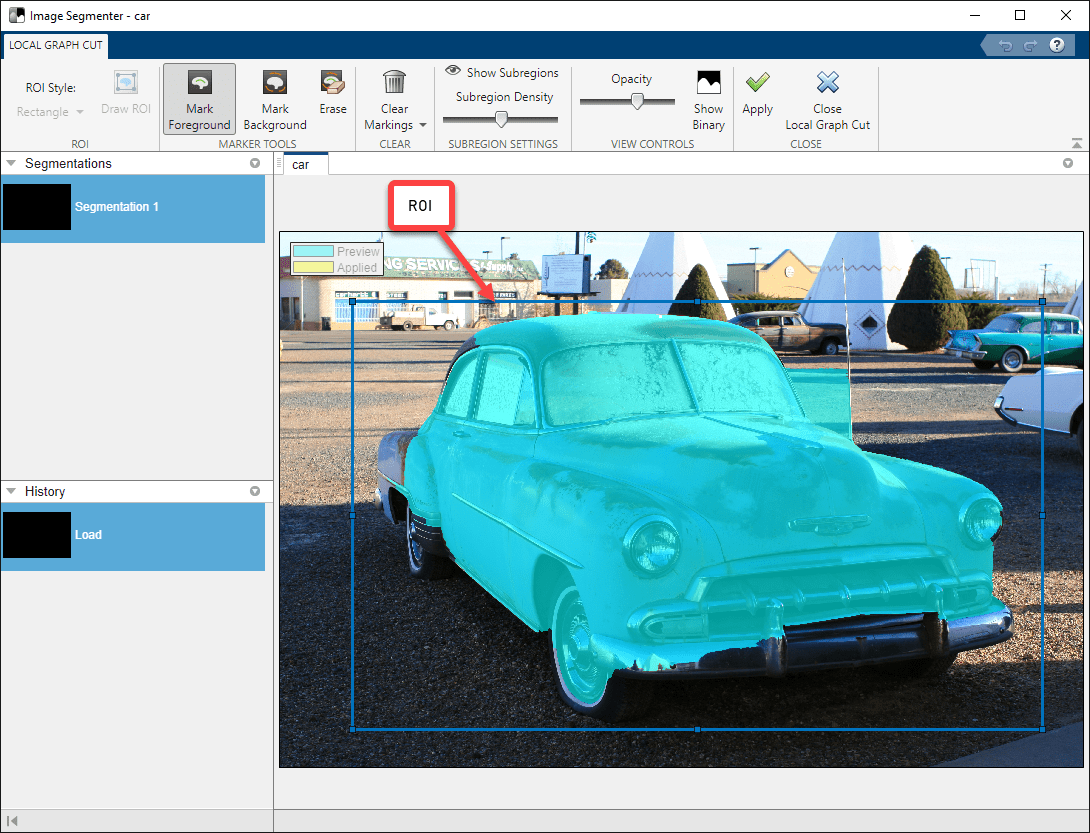This screenshot has width=1090, height=833.
Task: Collapse the History panel triangle
Action: [x=12, y=491]
